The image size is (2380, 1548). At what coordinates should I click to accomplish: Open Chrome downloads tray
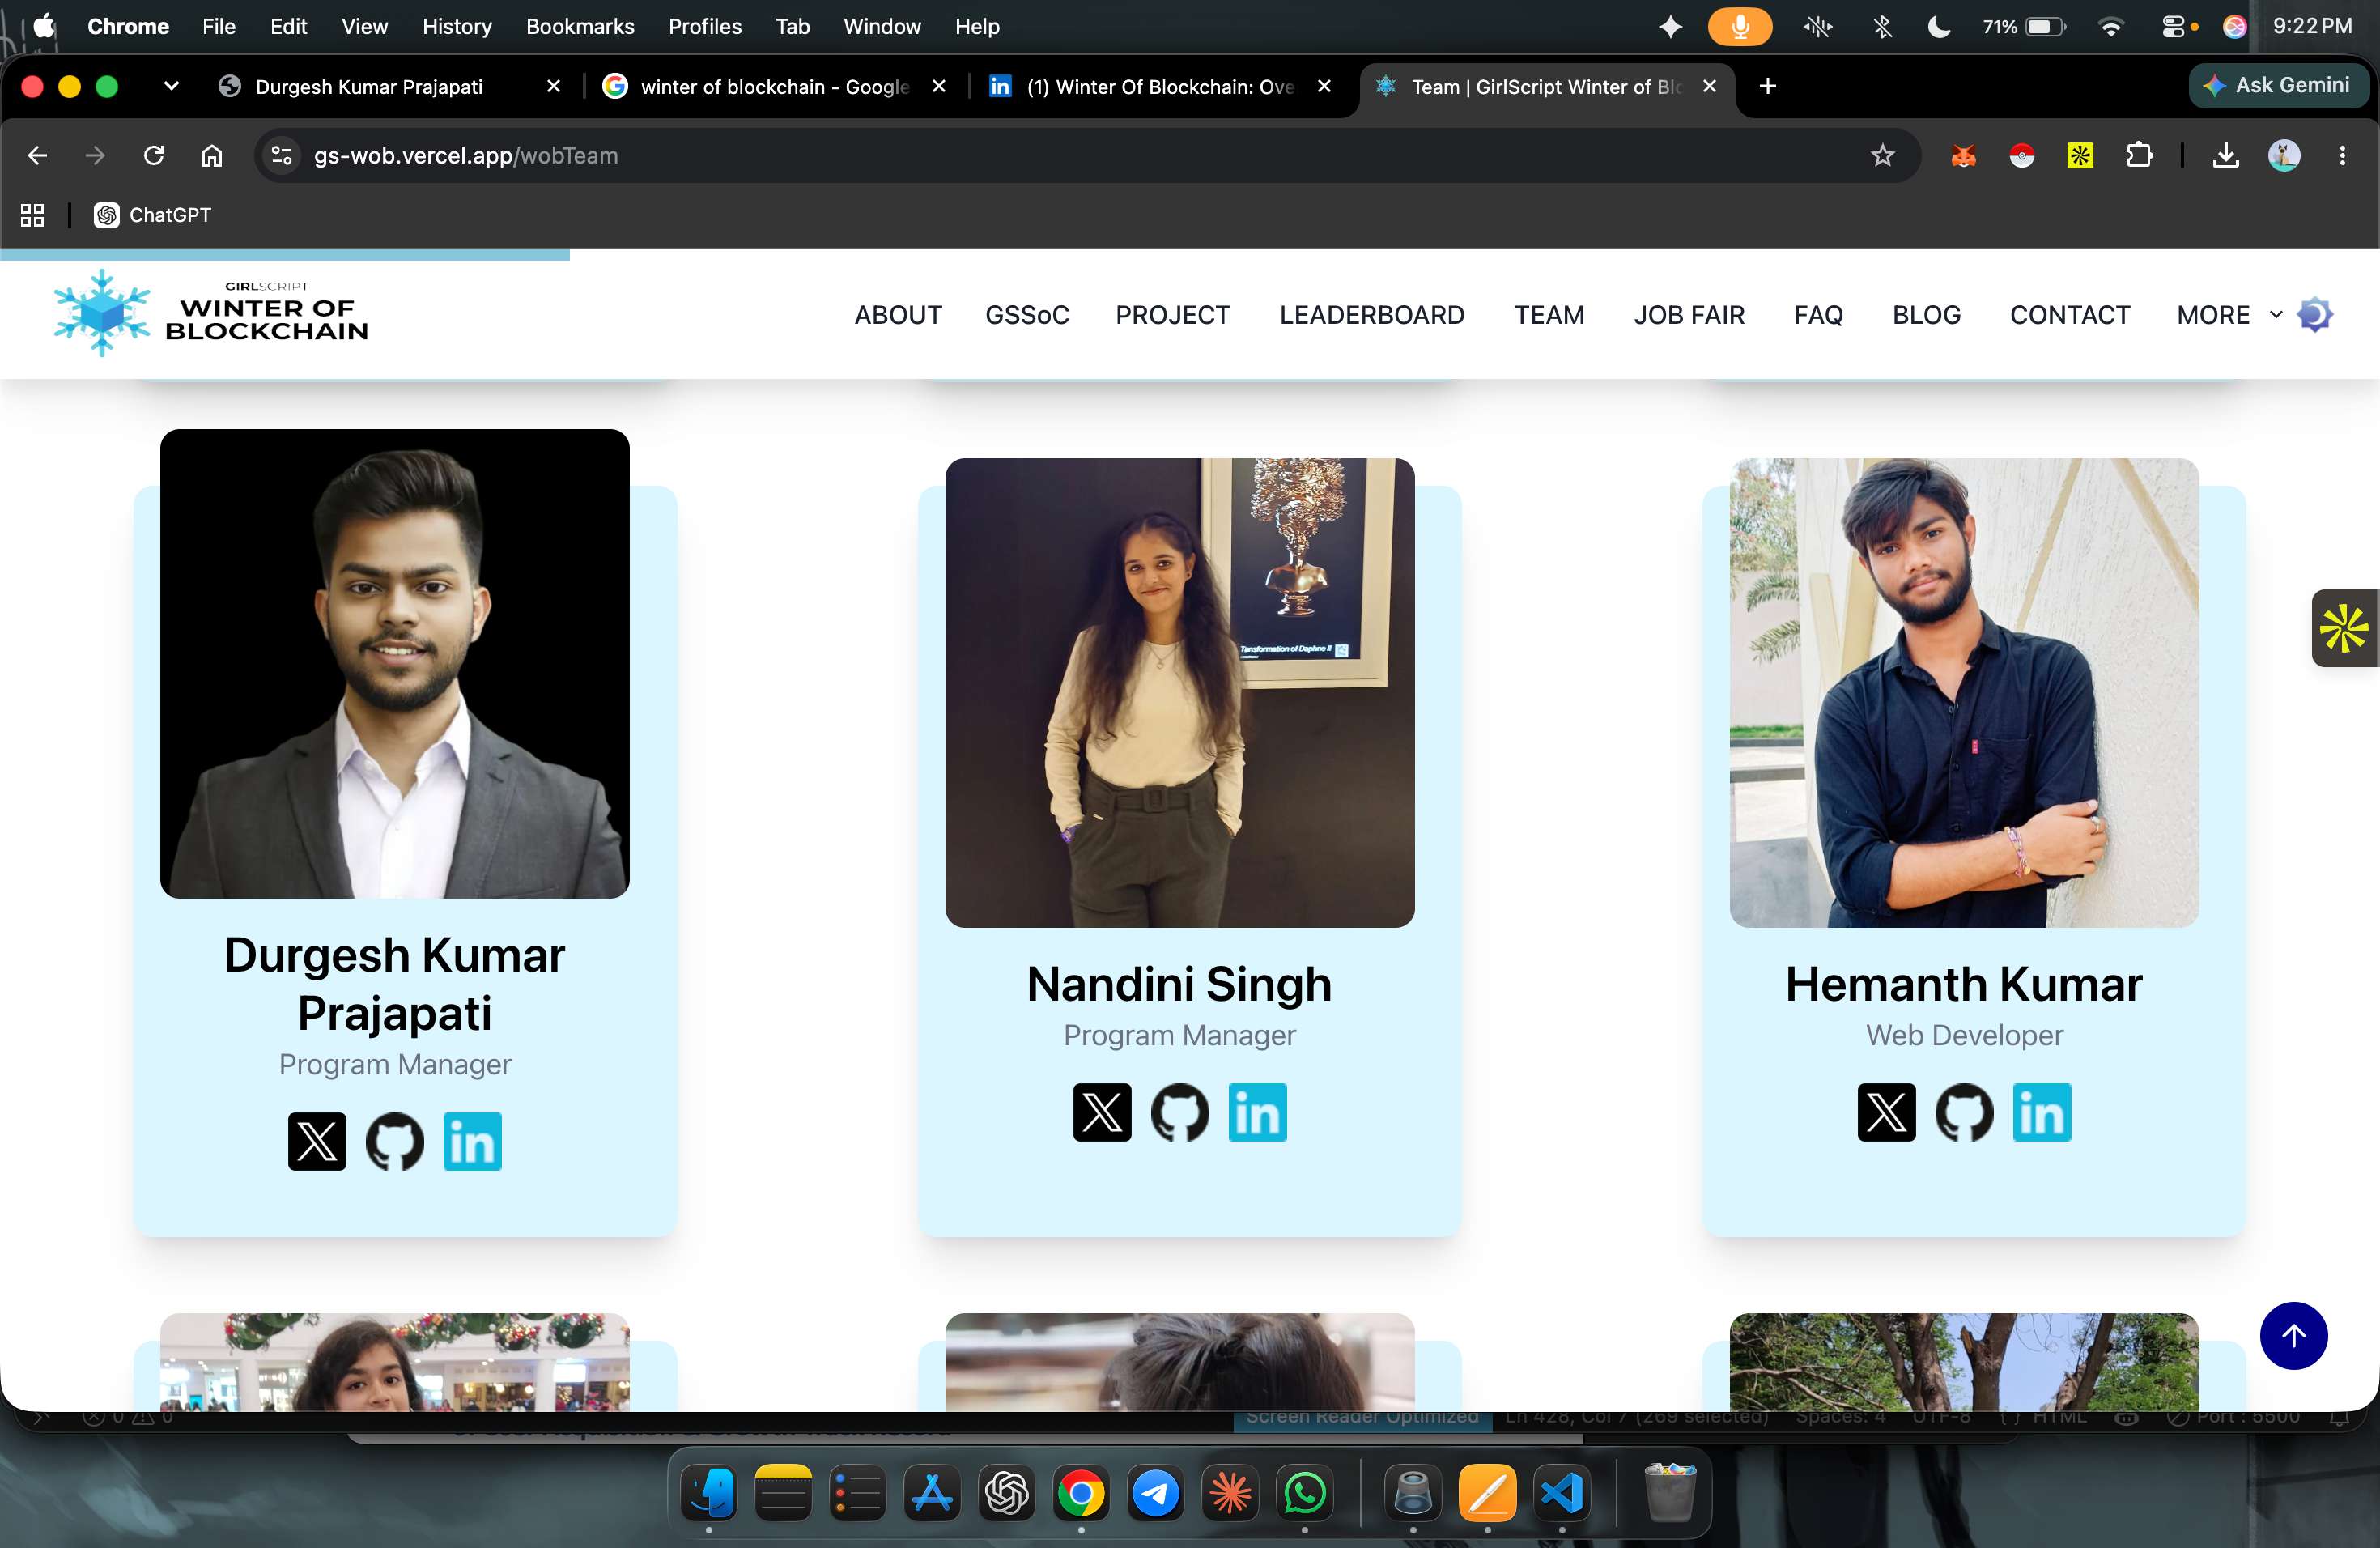coord(2226,156)
